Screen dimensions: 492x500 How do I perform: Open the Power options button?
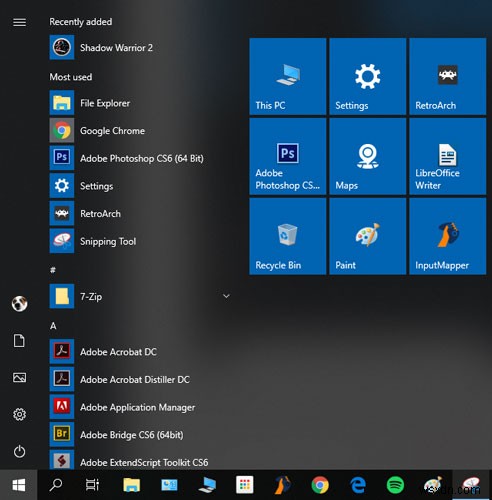(x=19, y=452)
